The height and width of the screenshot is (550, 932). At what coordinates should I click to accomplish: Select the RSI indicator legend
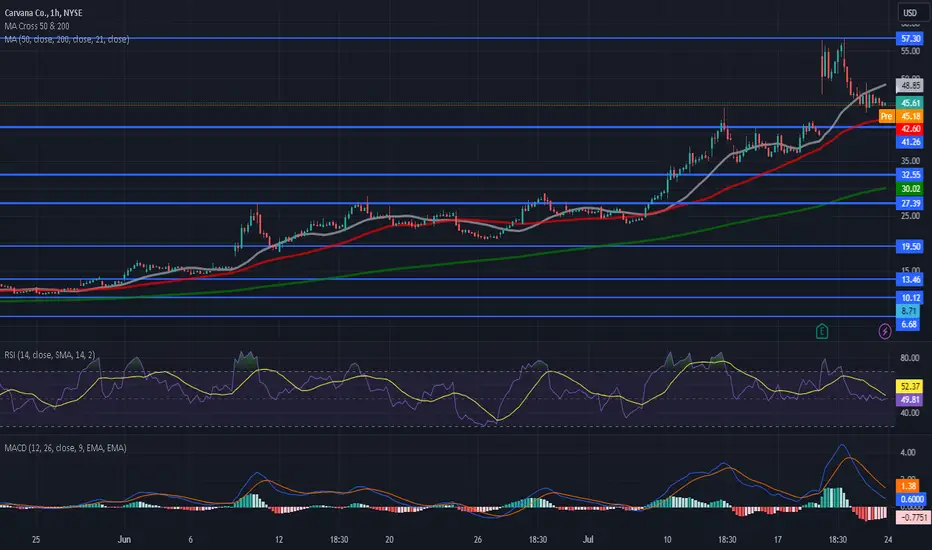(50, 355)
